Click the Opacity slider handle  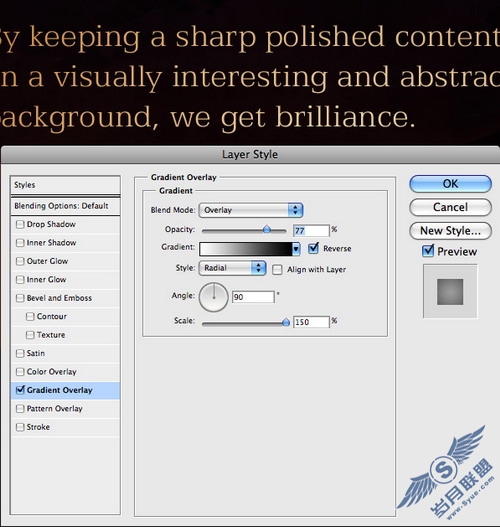click(x=267, y=230)
